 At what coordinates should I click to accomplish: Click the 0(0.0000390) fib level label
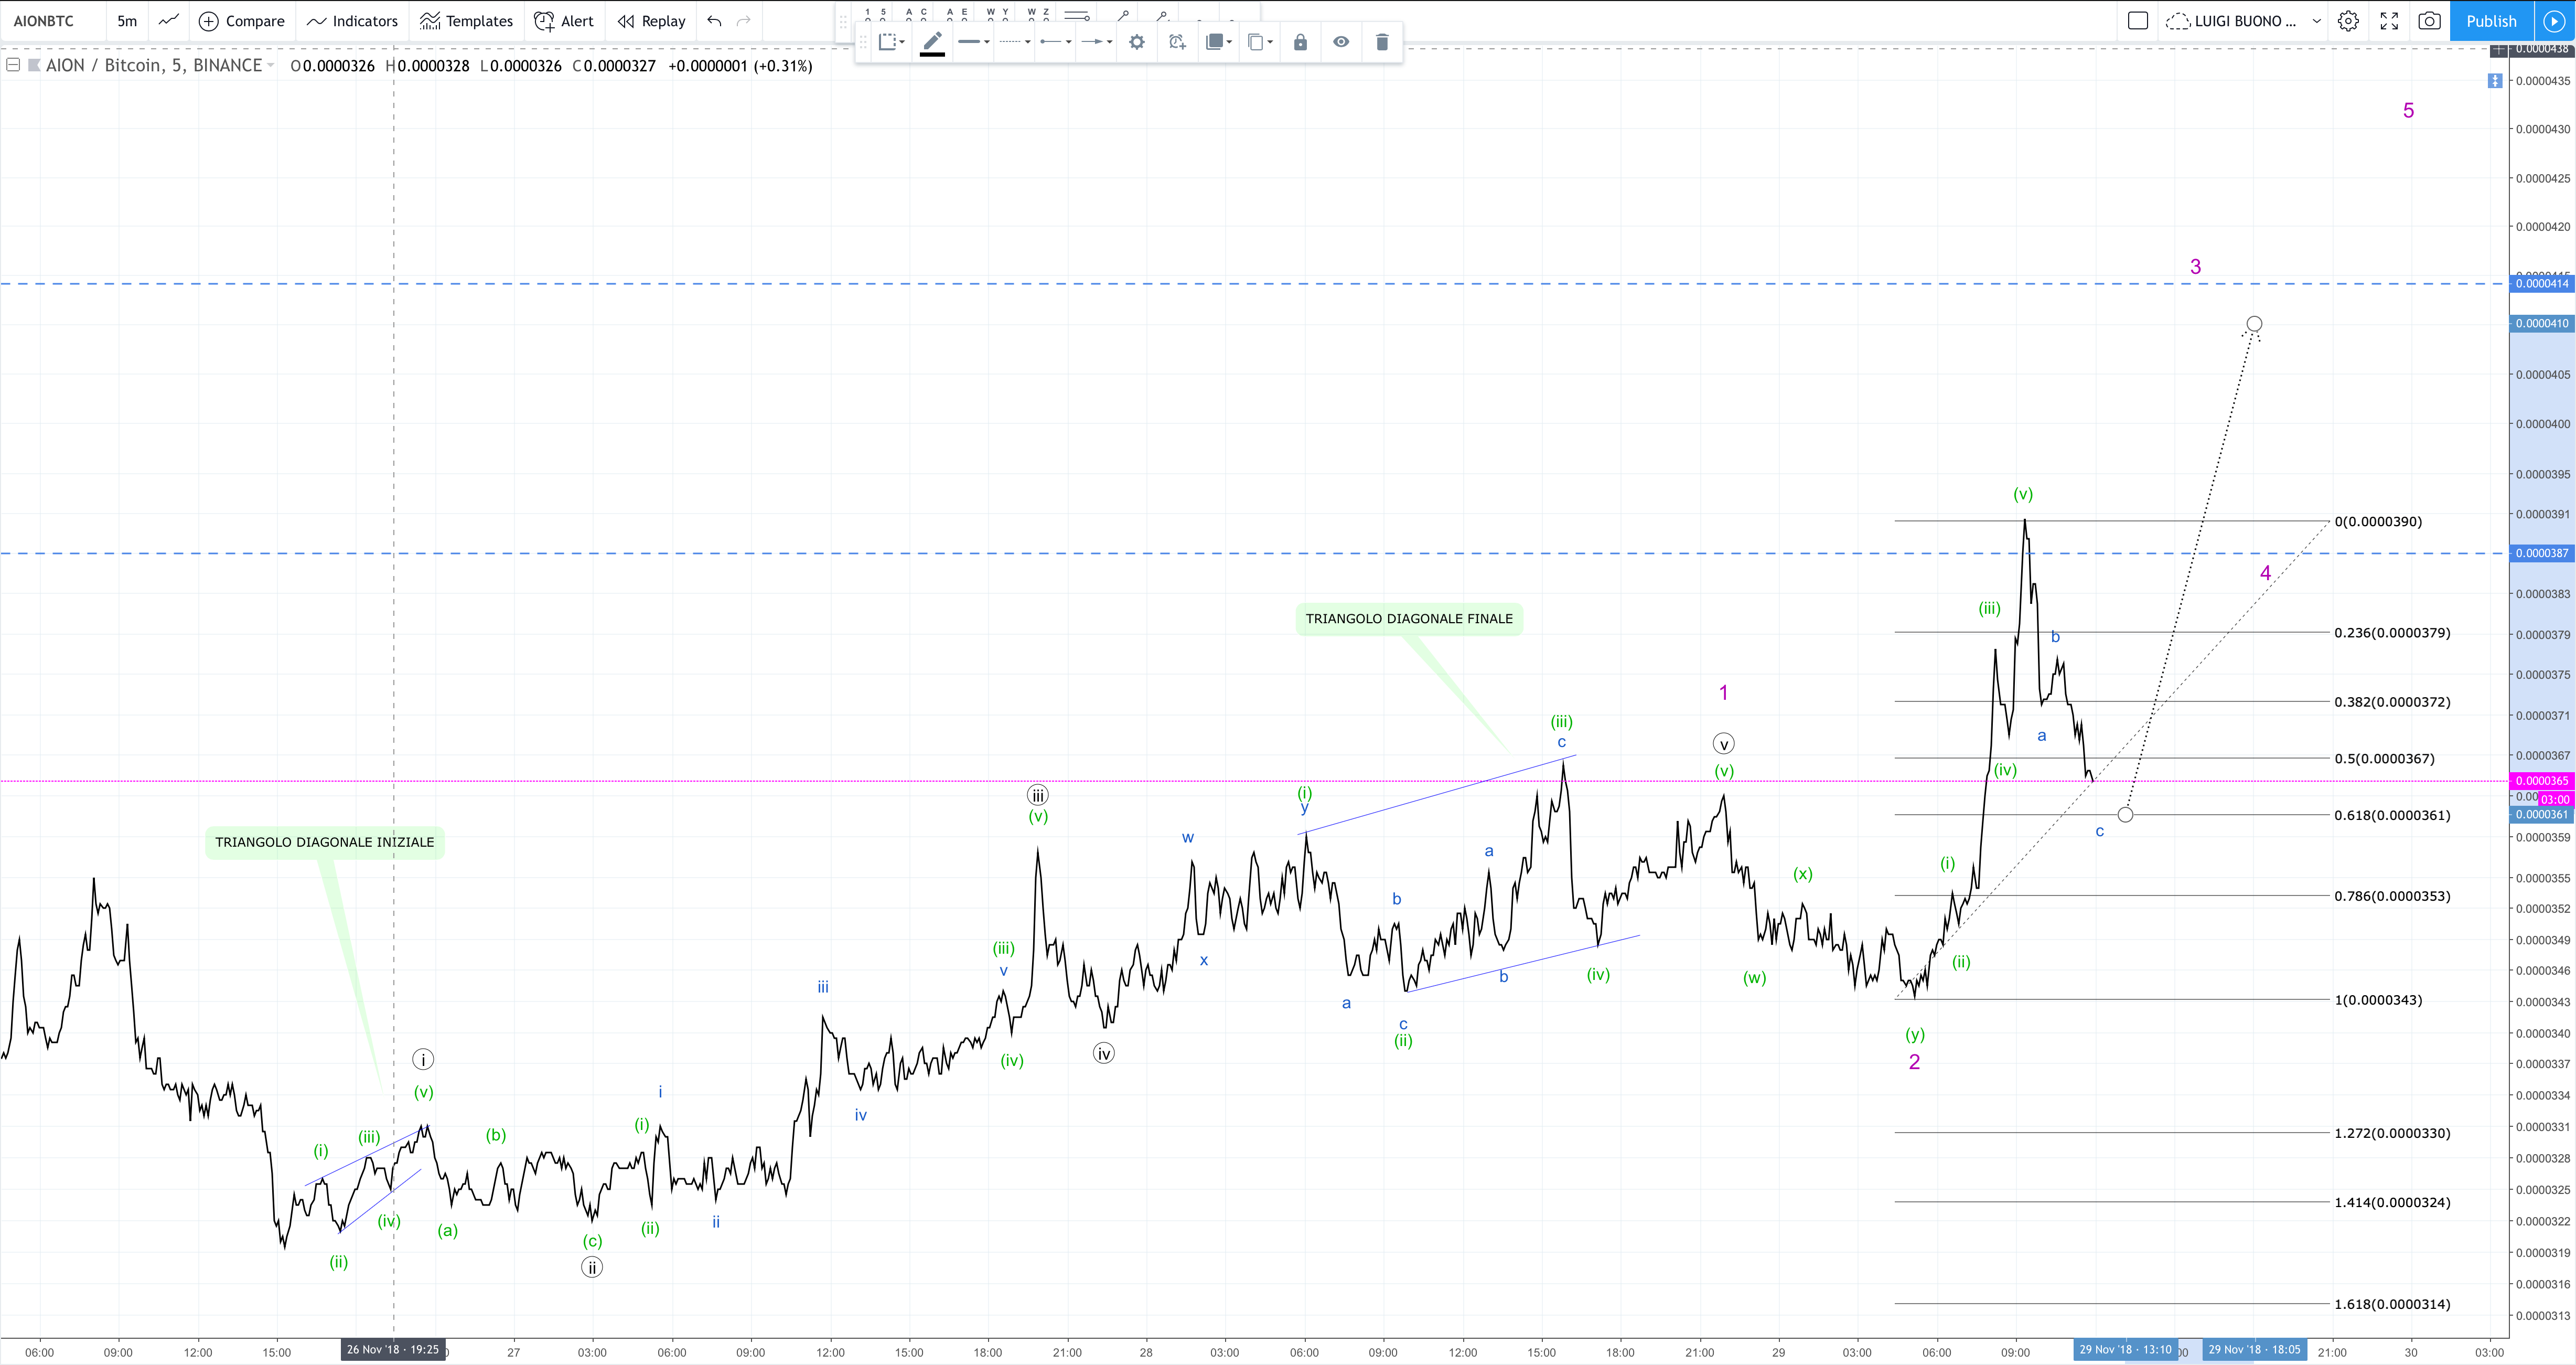[2378, 521]
